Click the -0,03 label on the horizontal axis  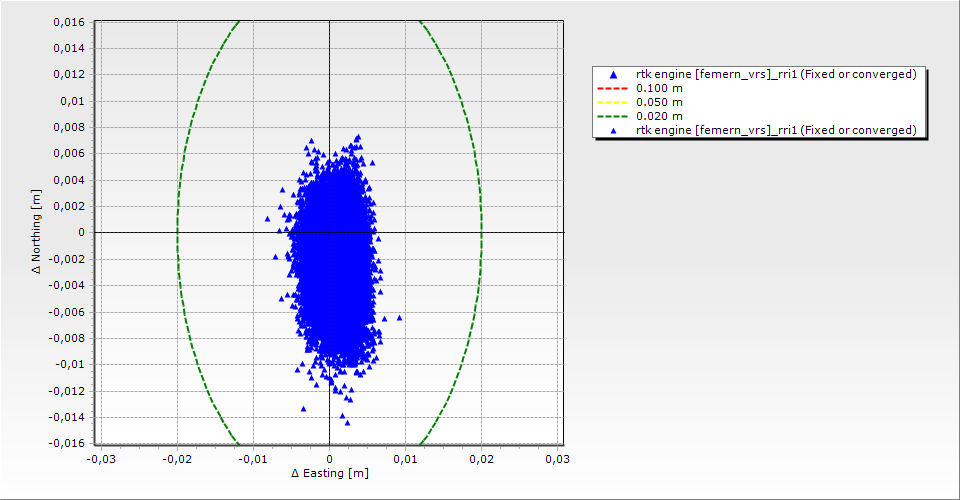click(101, 459)
